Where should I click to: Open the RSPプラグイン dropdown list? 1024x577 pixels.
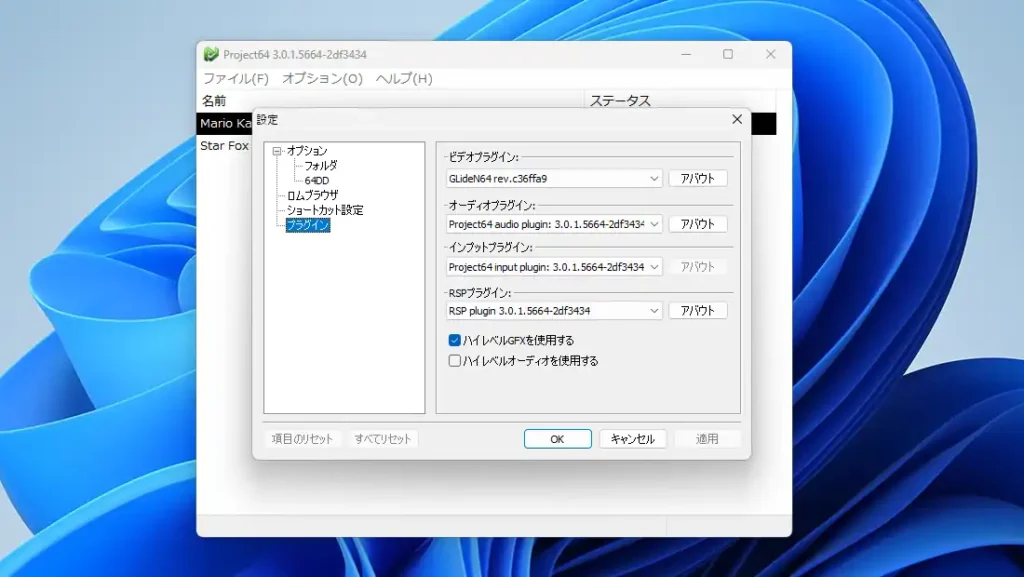point(656,310)
